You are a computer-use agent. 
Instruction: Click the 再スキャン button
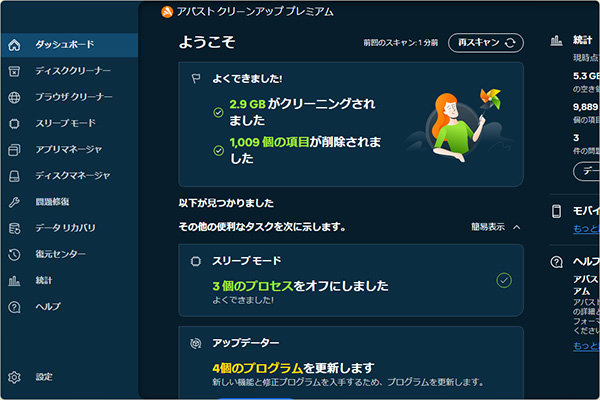(486, 42)
